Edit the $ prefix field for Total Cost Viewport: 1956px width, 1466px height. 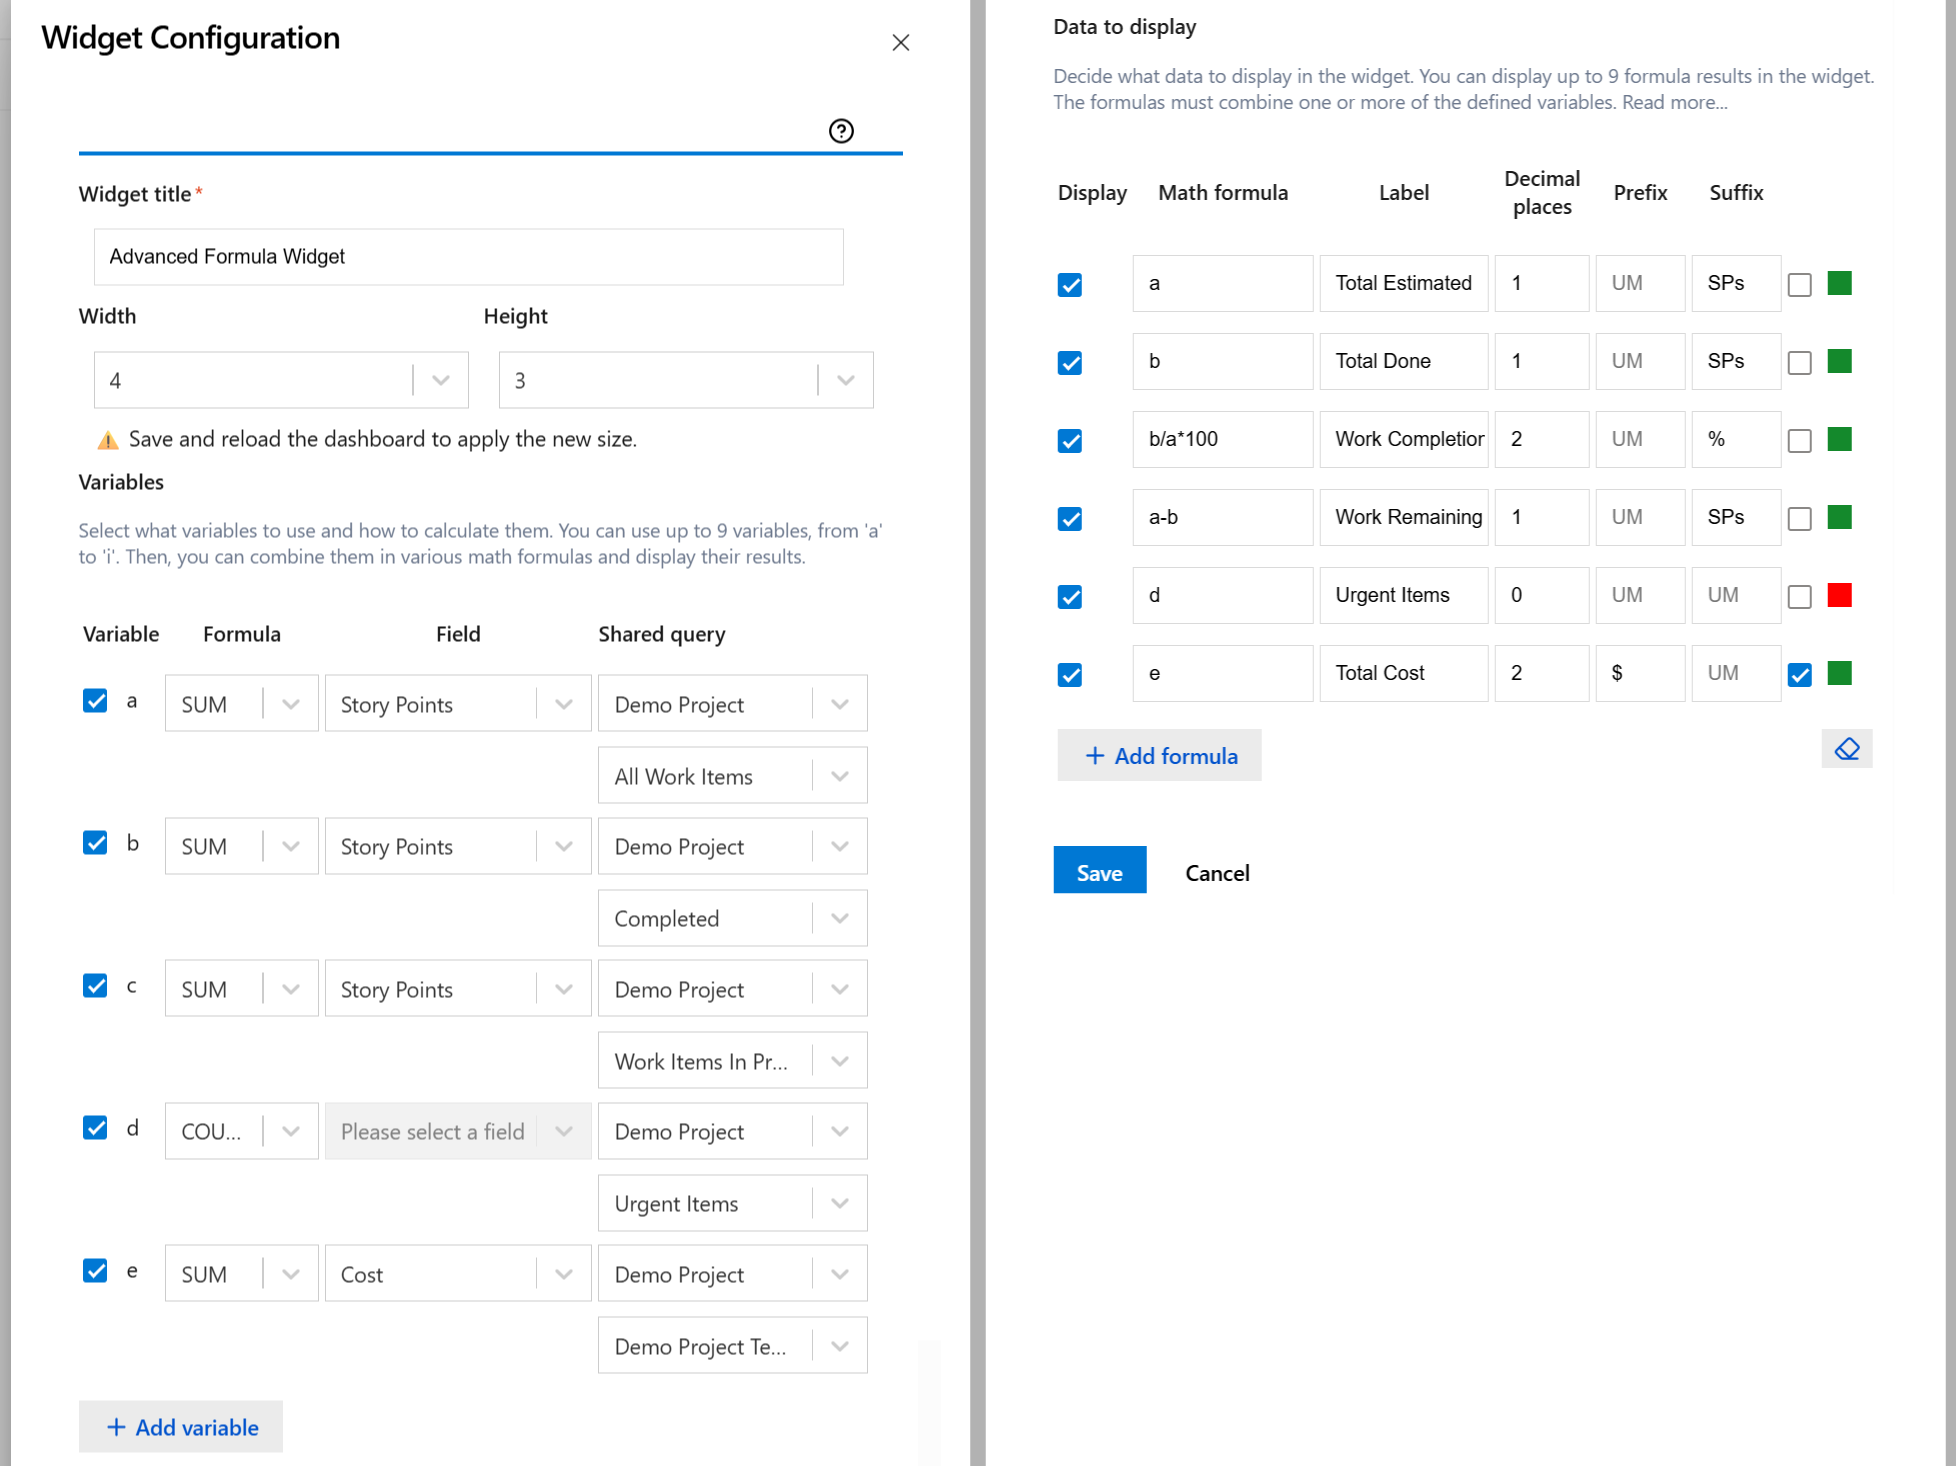(1640, 673)
